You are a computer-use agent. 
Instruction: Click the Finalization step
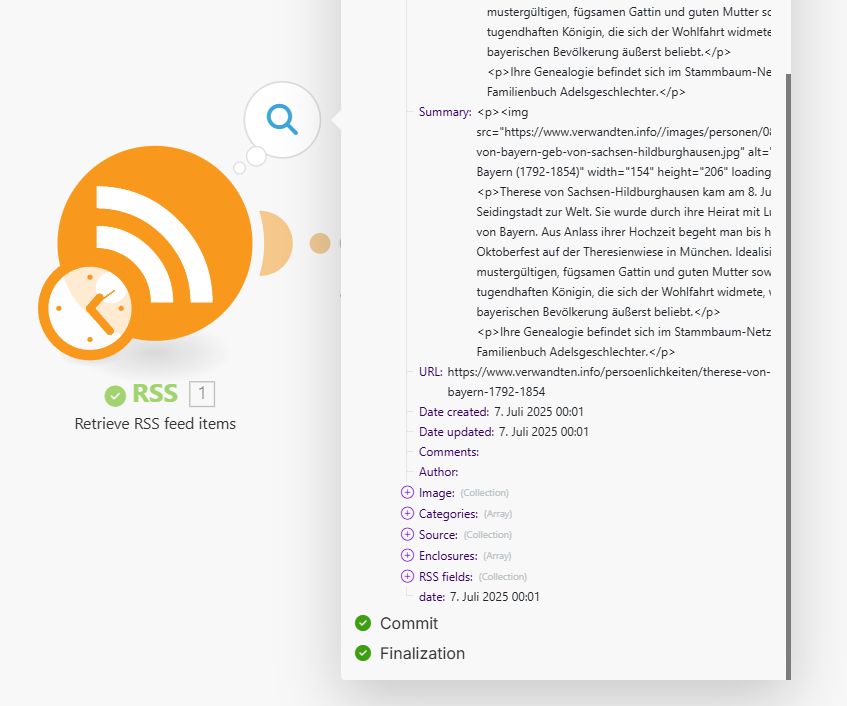pos(422,654)
